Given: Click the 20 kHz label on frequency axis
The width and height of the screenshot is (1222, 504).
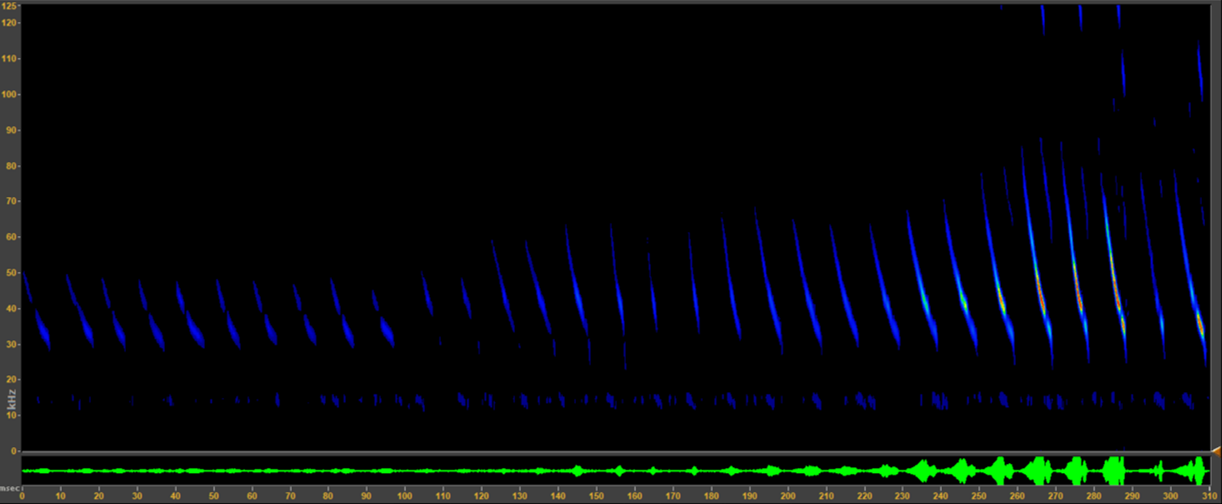Looking at the screenshot, I should (x=11, y=380).
